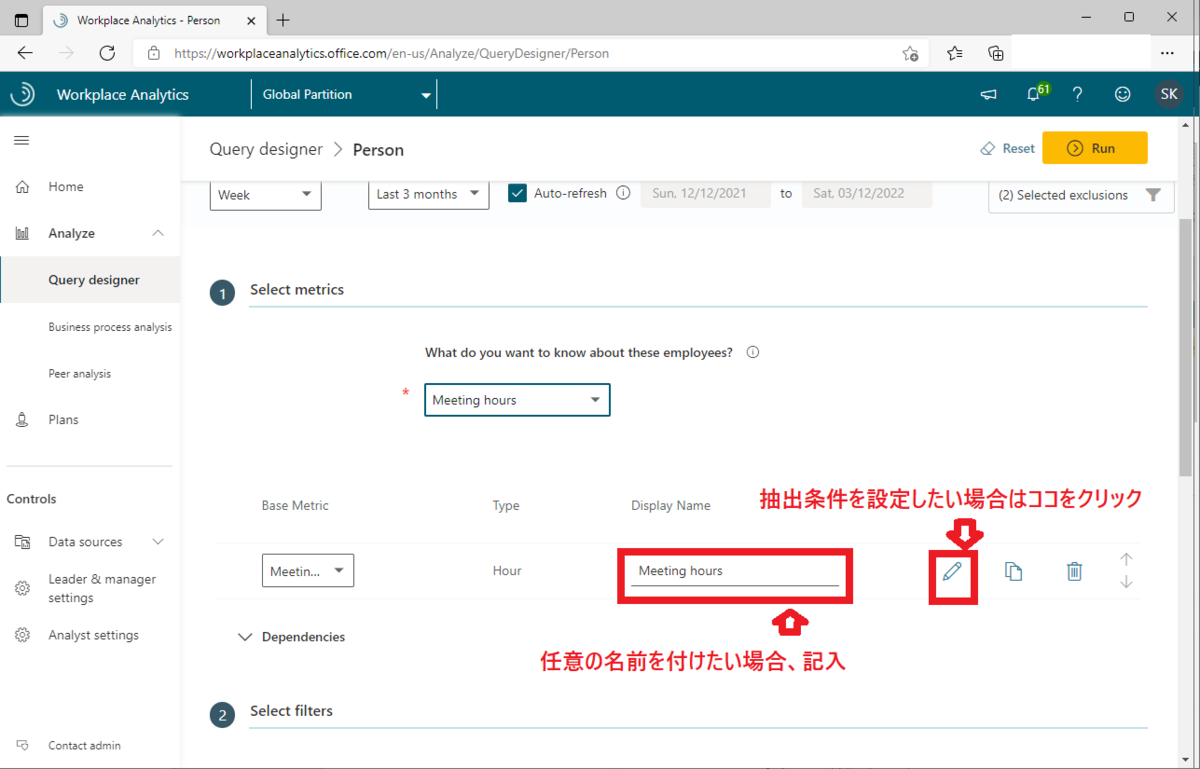The width and height of the screenshot is (1200, 769).
Task: Click the Select metrics section heading
Action: (297, 289)
